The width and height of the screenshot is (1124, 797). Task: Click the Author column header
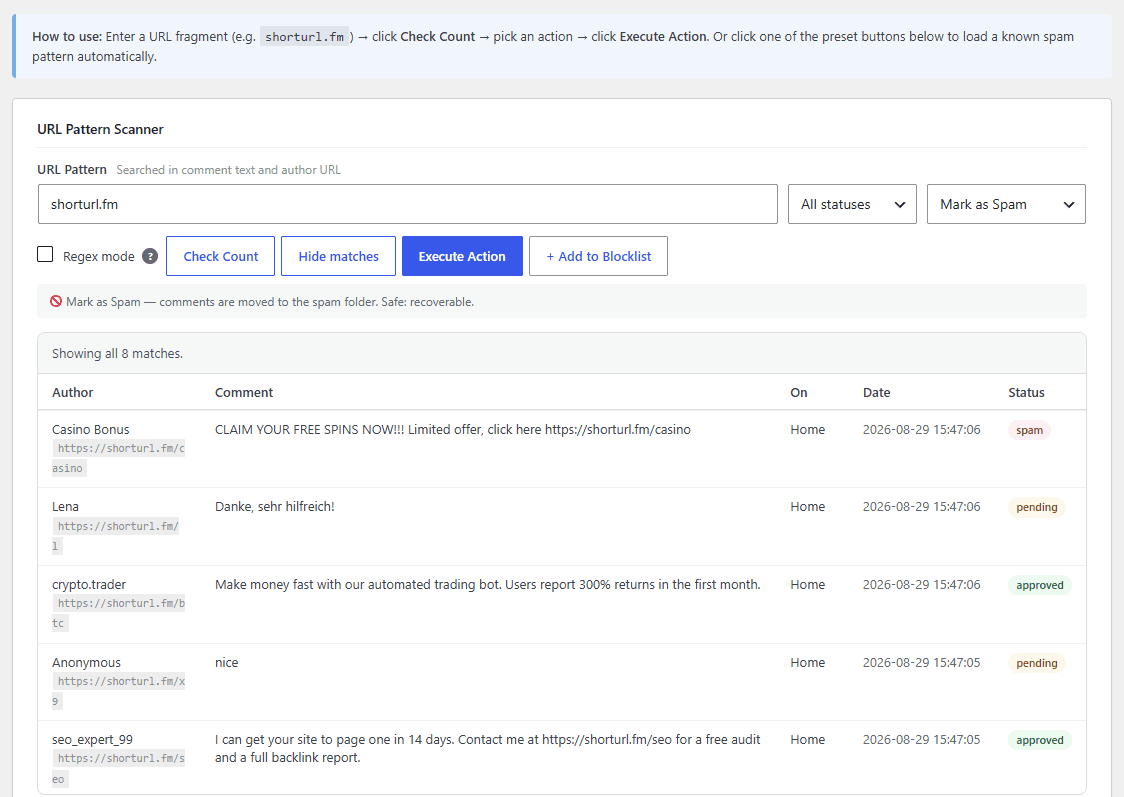point(72,392)
